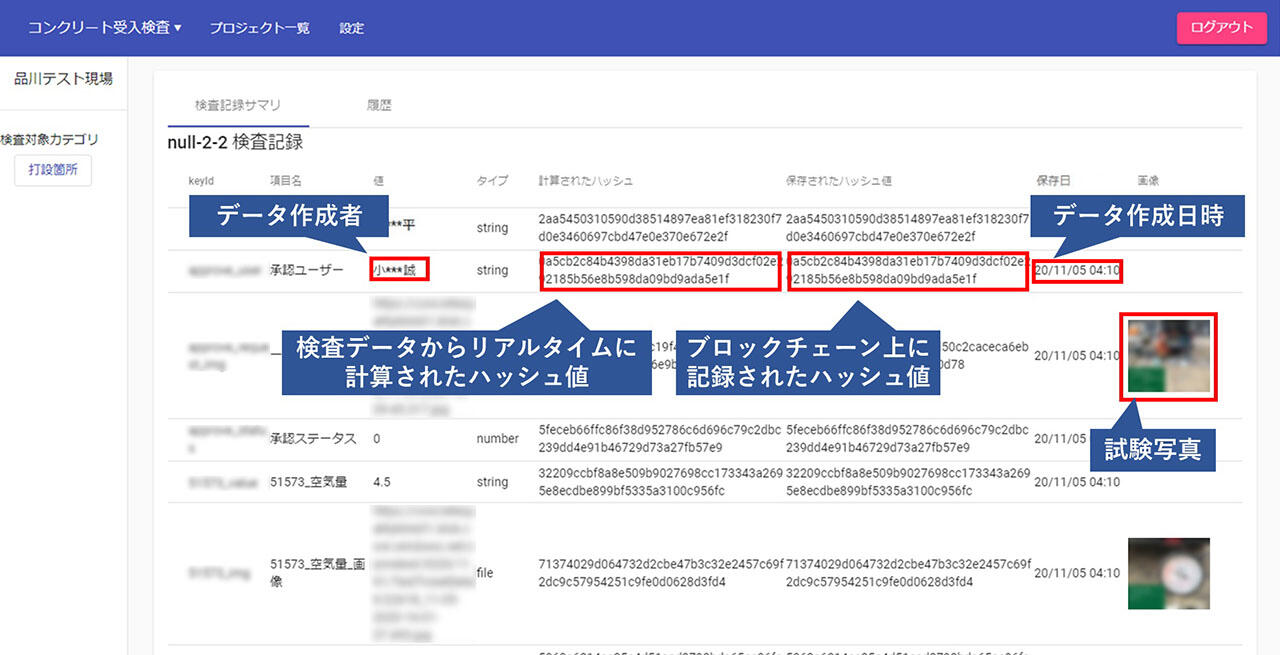
Task: Open the 51573_空気量_画像 gauge thumbnail
Action: (x=1168, y=573)
